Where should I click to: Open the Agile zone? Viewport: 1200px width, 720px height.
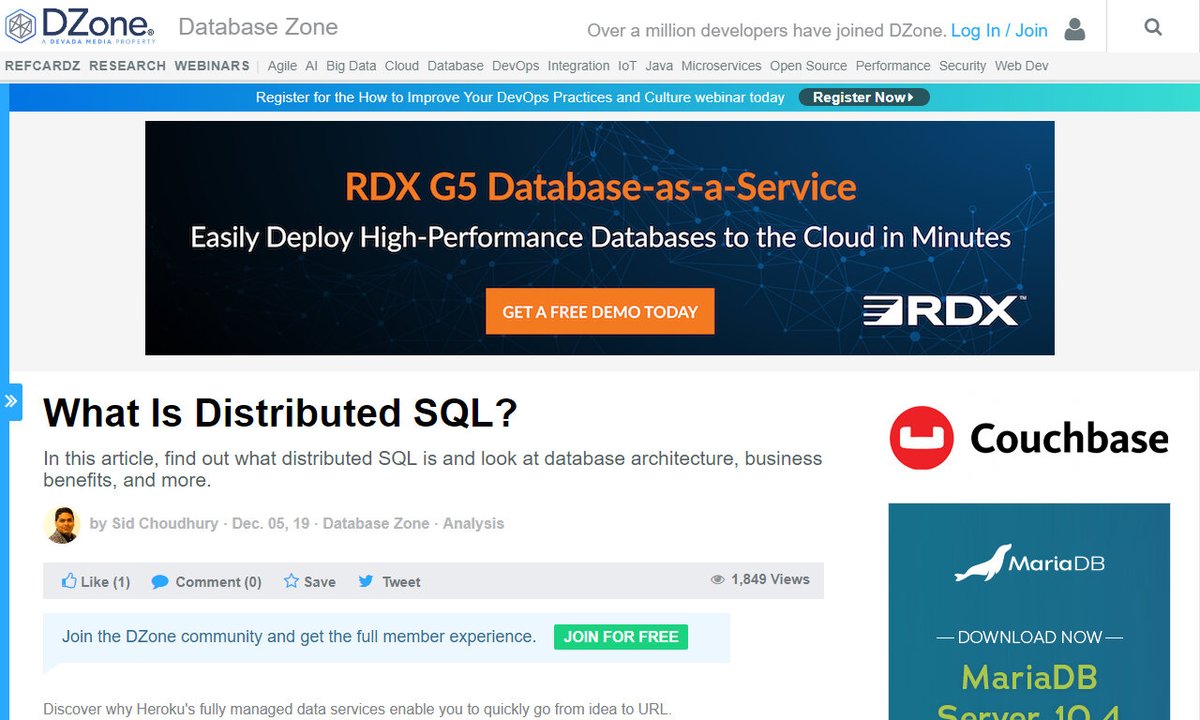[x=282, y=66]
